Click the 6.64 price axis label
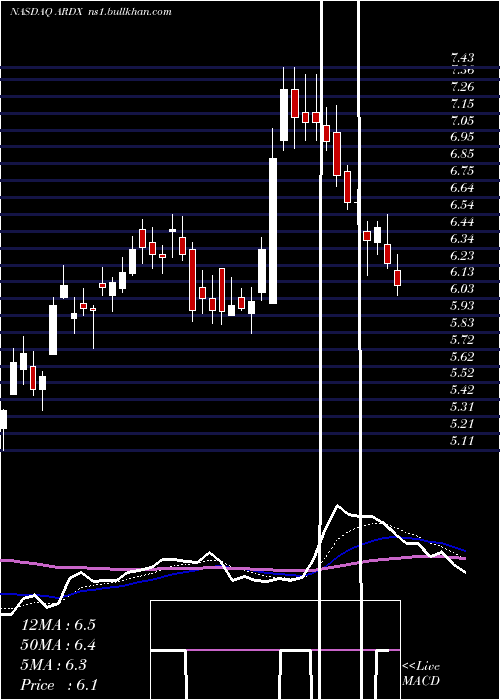Screen dimensions: 500x700 [x=462, y=188]
